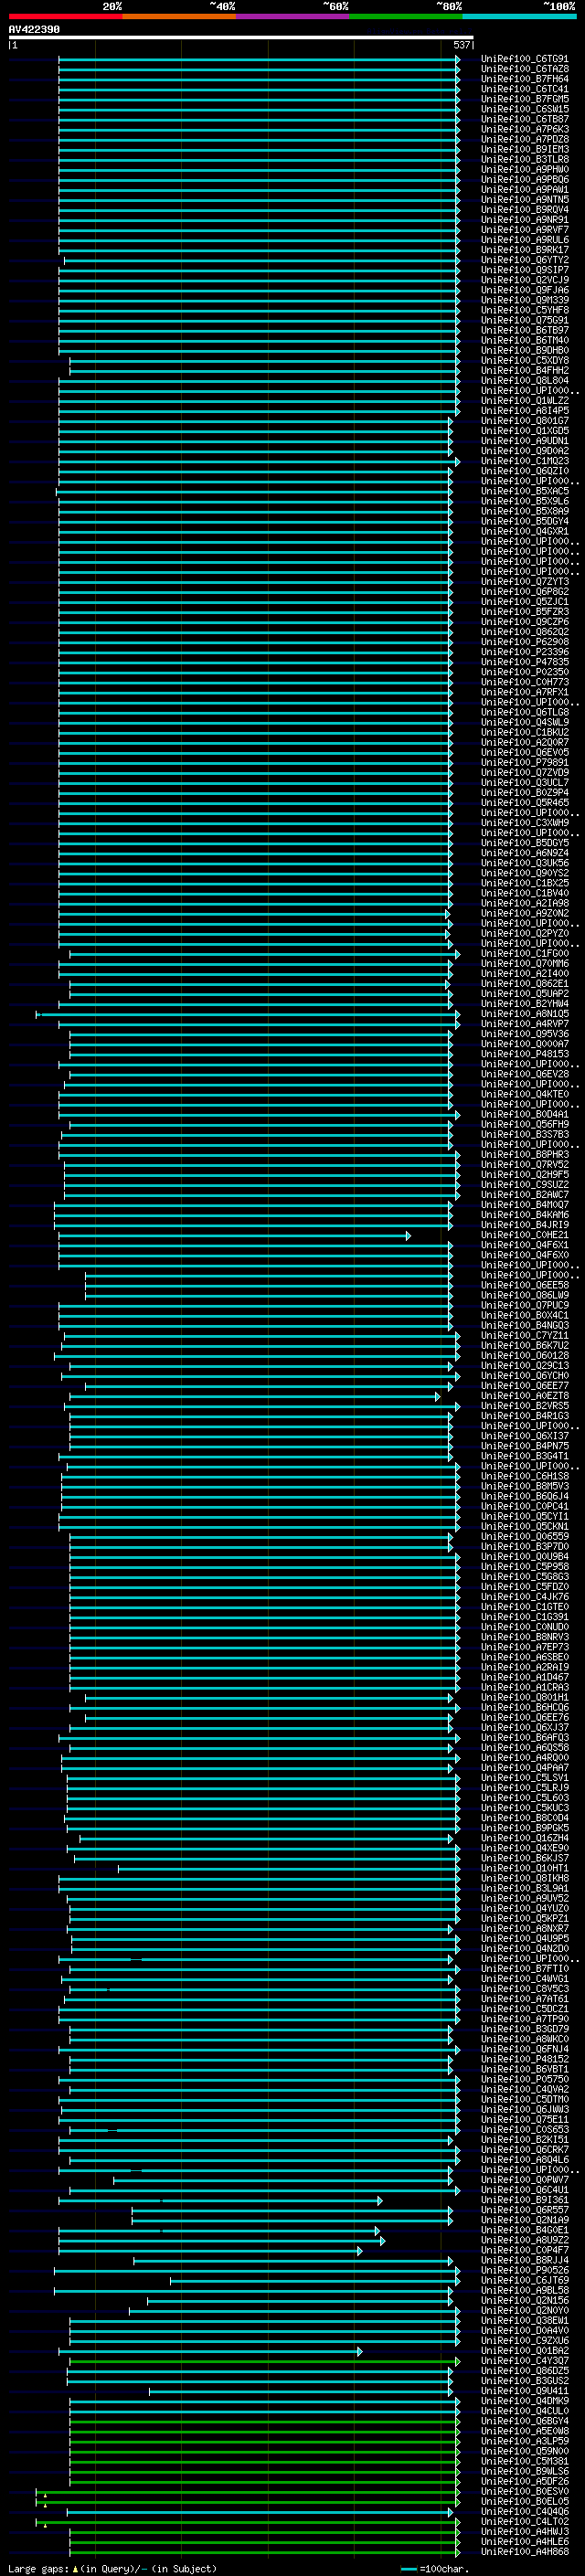The image size is (585, 2576).
Task: Select the UniRef100_B4PN75 label
Action: (x=525, y=1446)
